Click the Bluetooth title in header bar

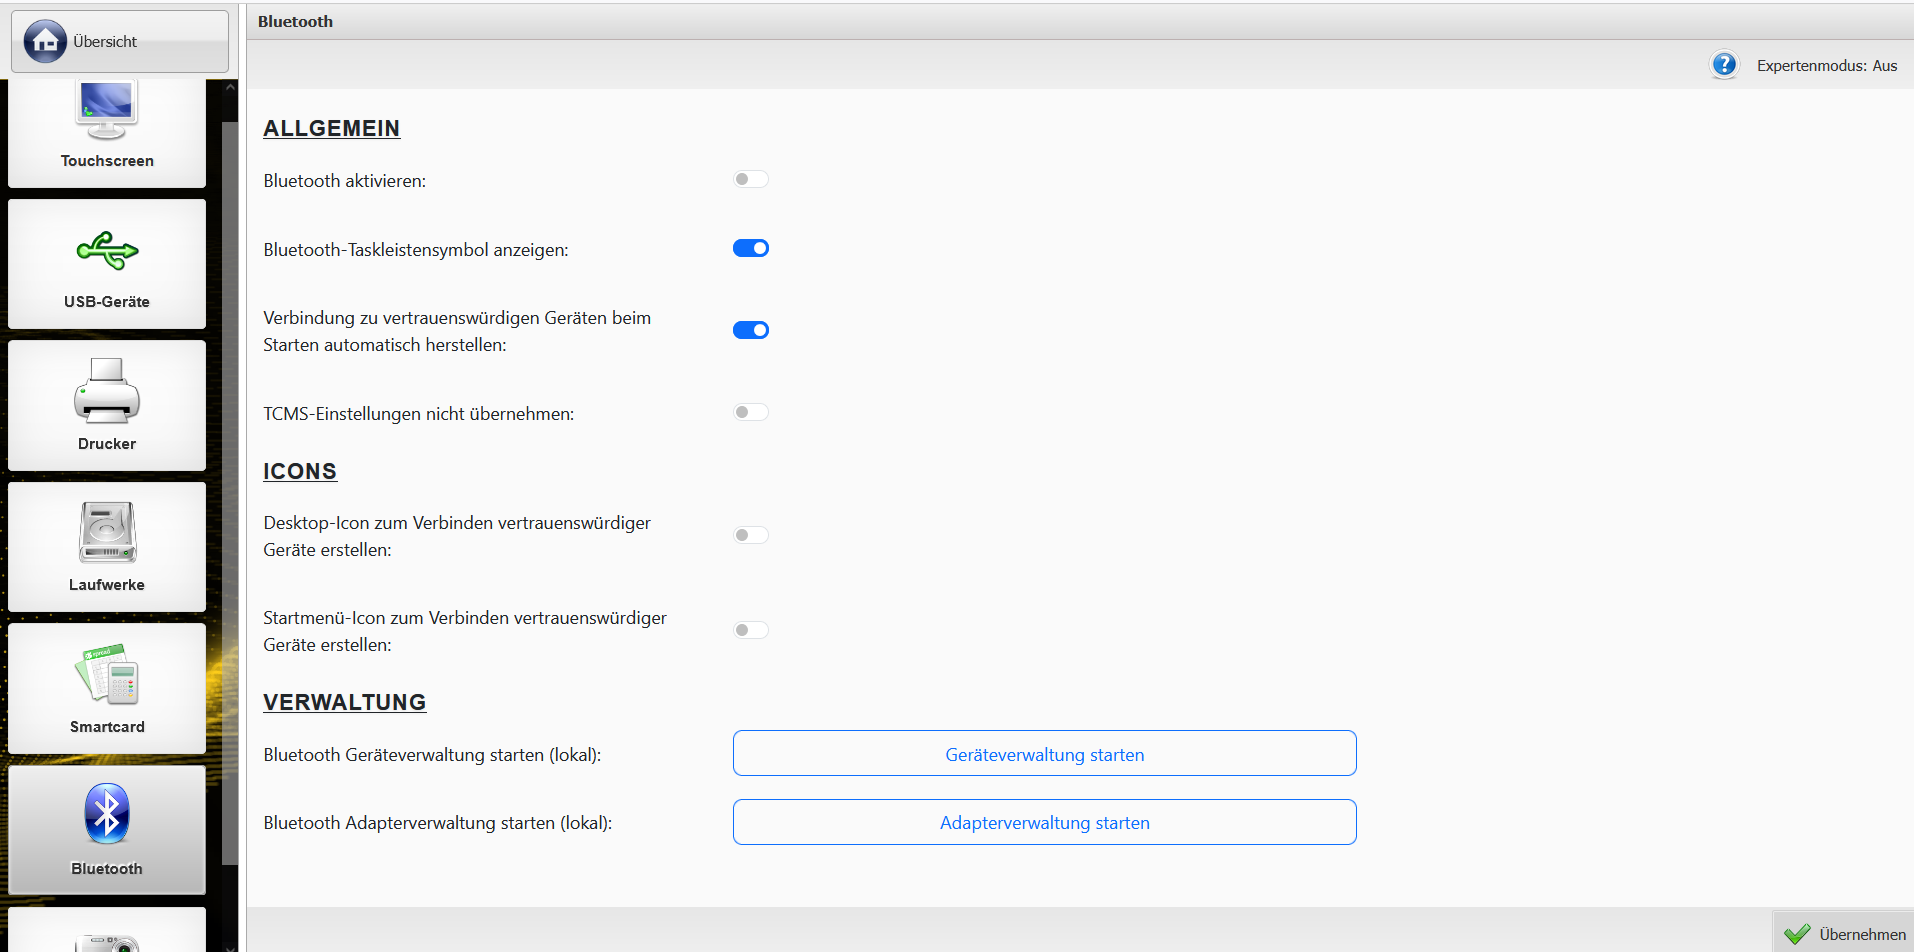[x=295, y=21]
